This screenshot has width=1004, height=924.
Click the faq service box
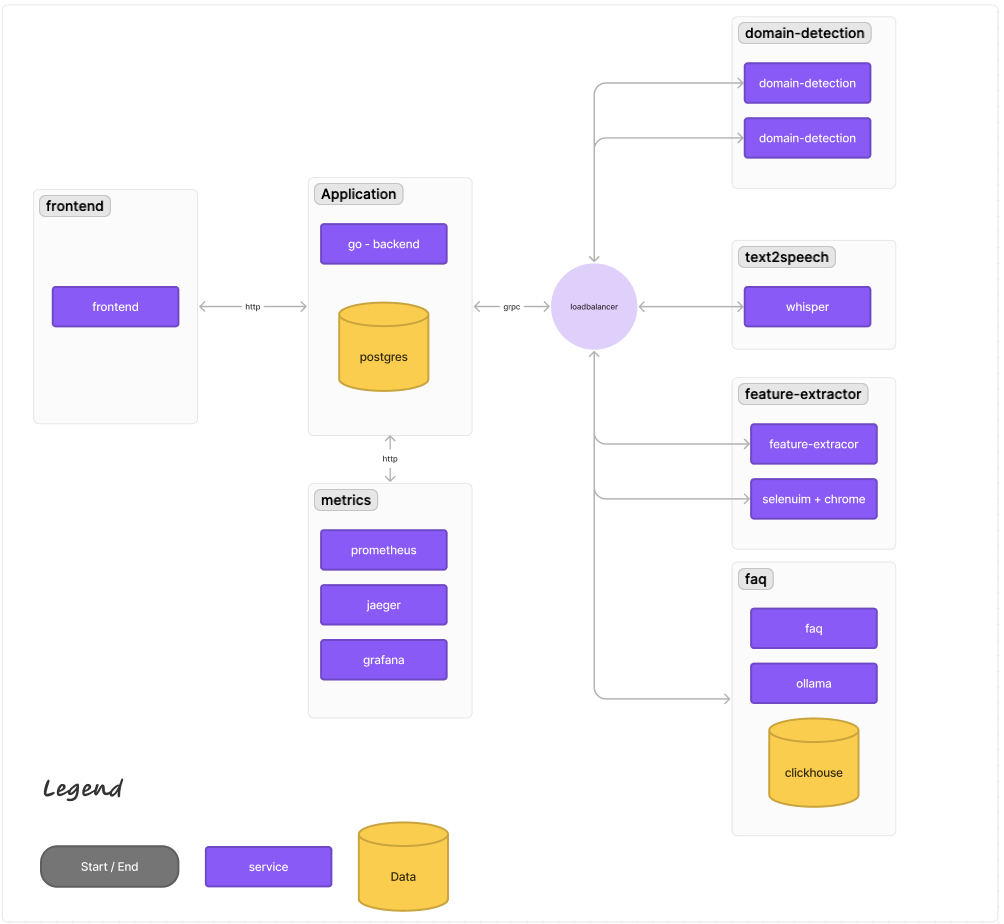pyautogui.click(x=814, y=629)
